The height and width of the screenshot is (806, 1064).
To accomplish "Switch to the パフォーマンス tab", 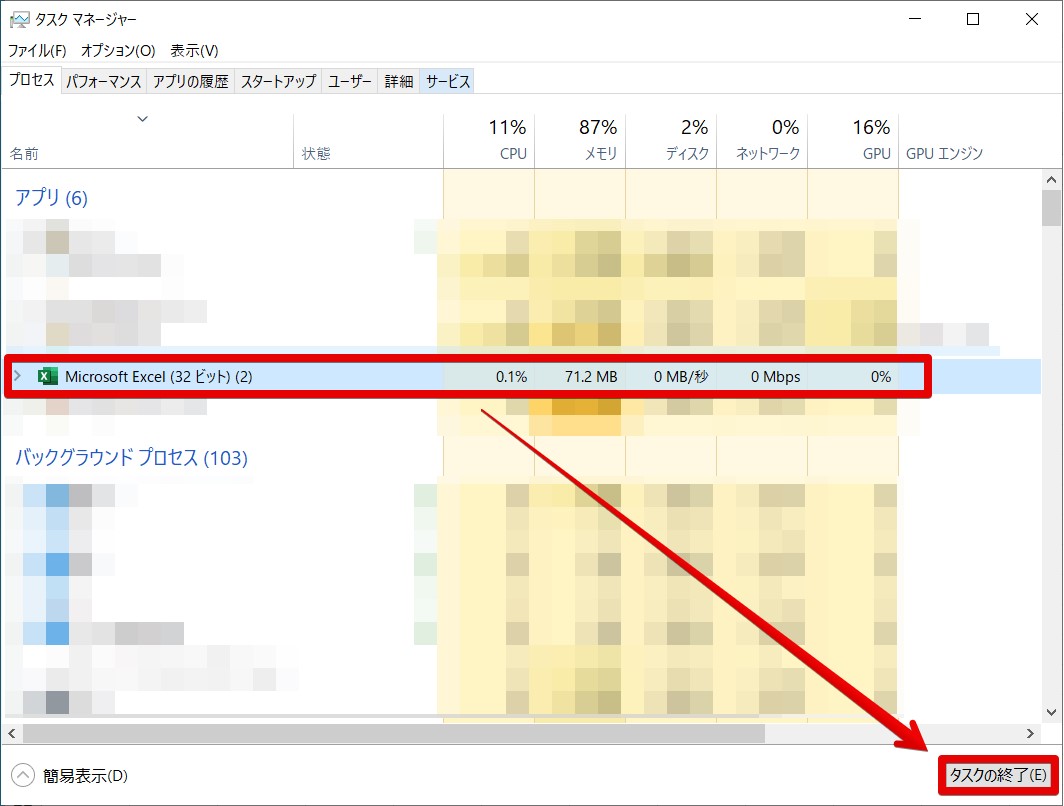I will 103,81.
